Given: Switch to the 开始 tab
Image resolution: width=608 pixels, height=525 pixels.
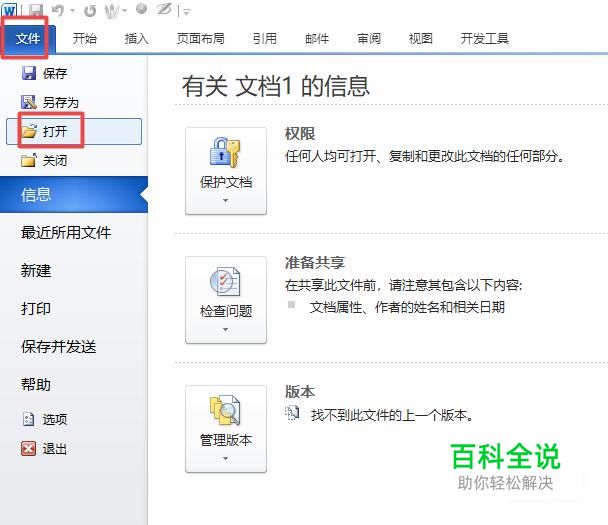Looking at the screenshot, I should click(x=85, y=38).
